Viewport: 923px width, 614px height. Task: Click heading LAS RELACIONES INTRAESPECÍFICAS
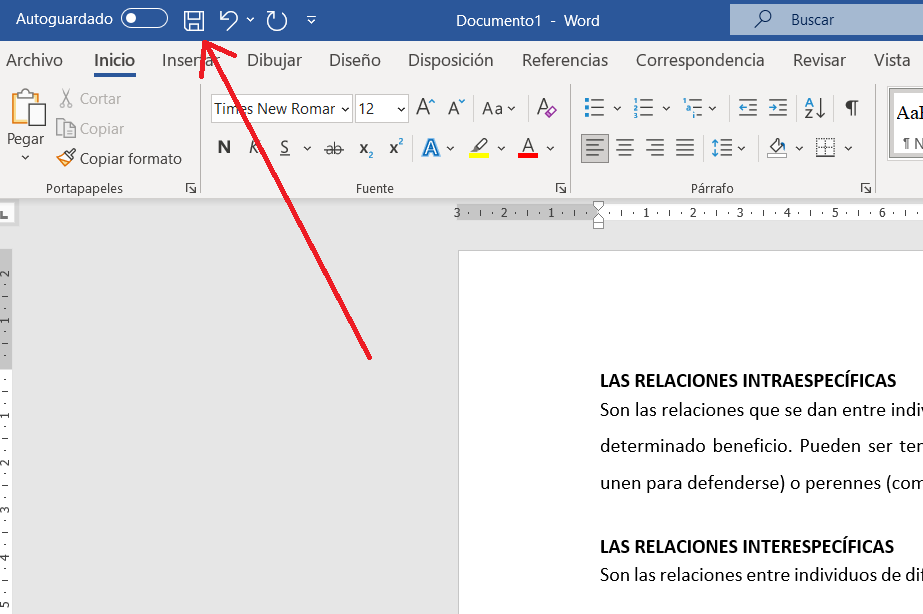tap(748, 381)
